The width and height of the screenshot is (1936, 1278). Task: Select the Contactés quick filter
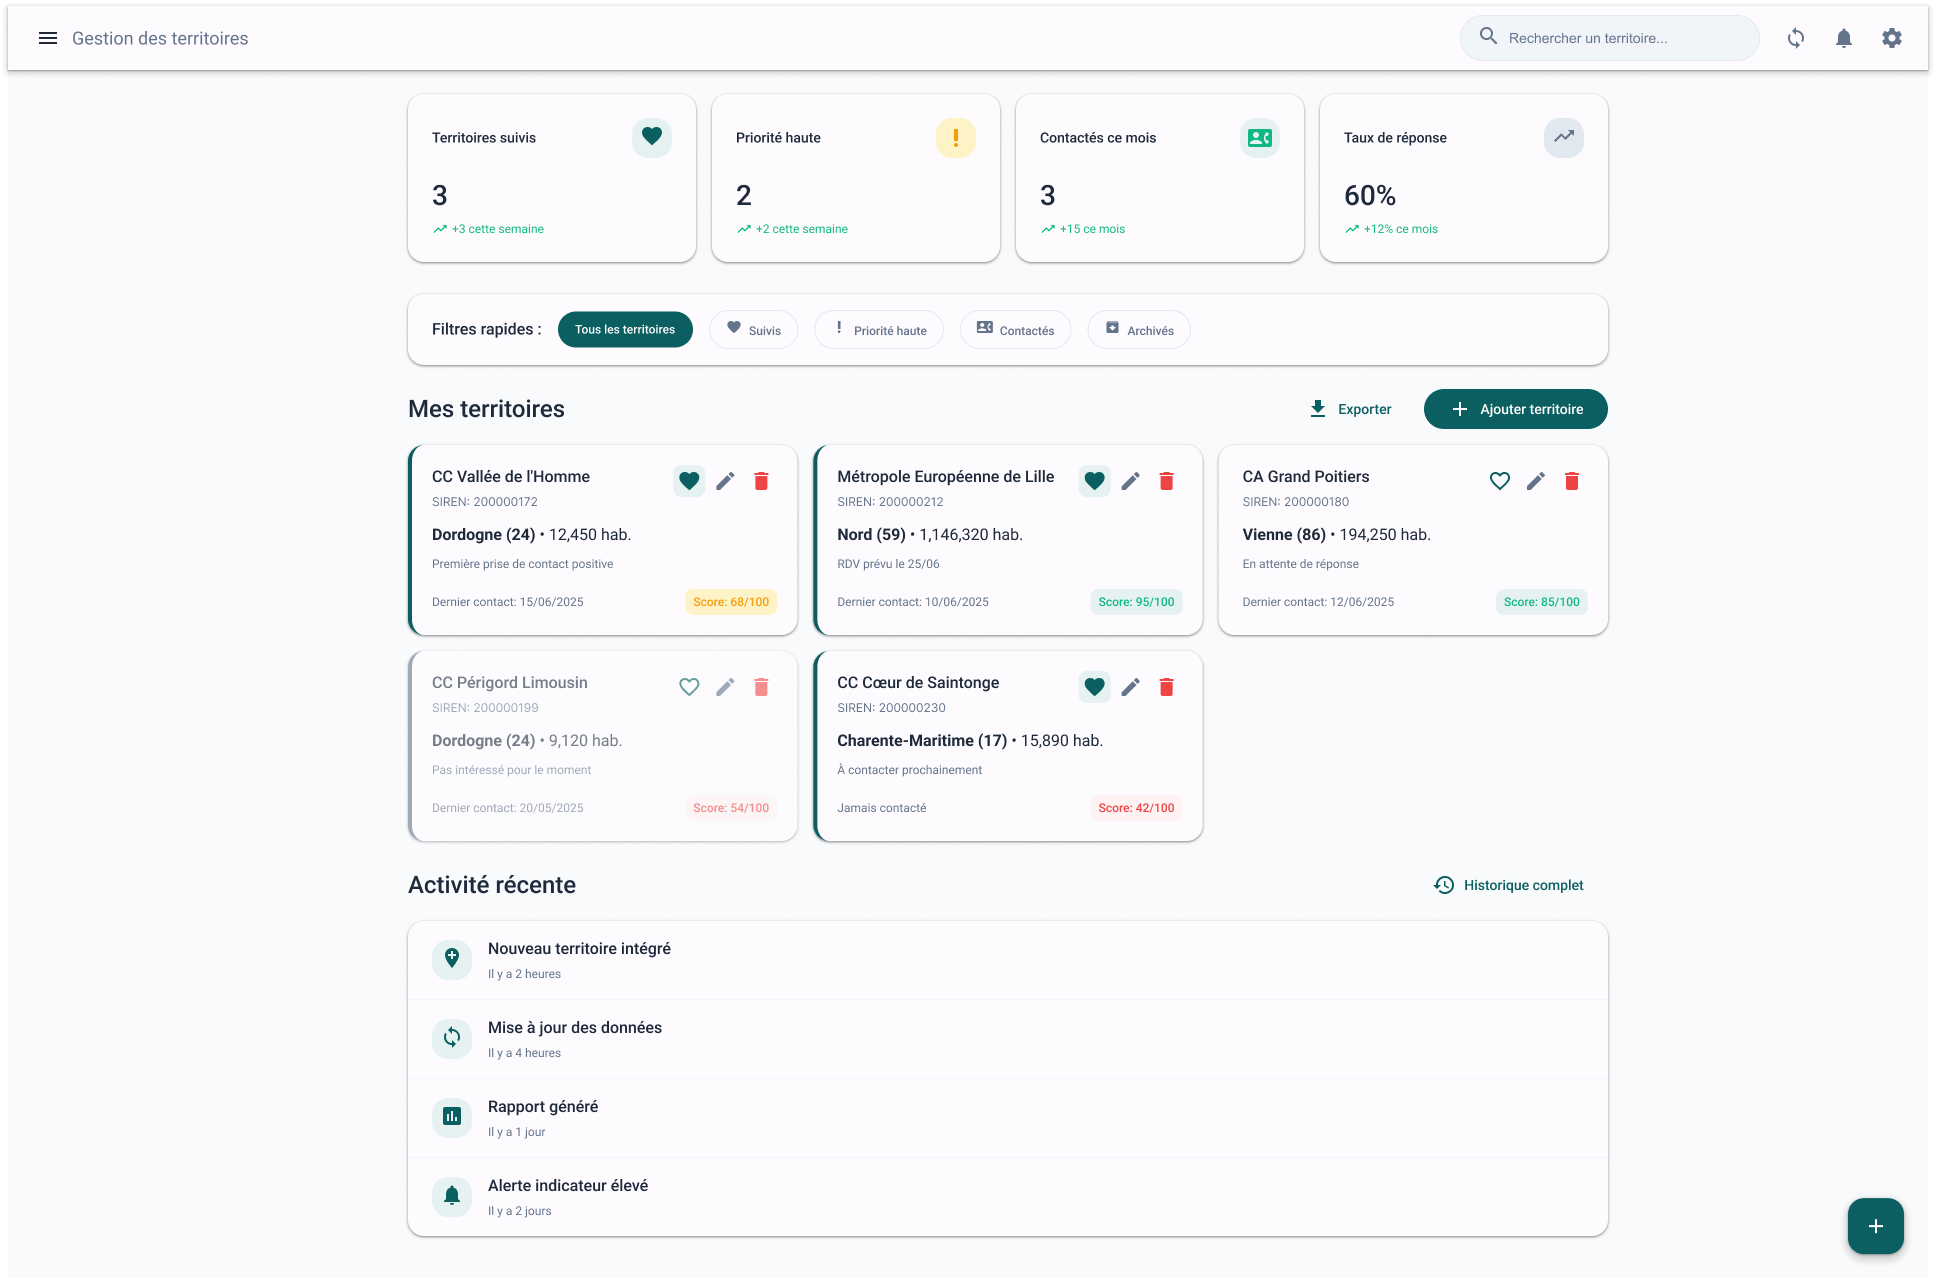(1015, 330)
